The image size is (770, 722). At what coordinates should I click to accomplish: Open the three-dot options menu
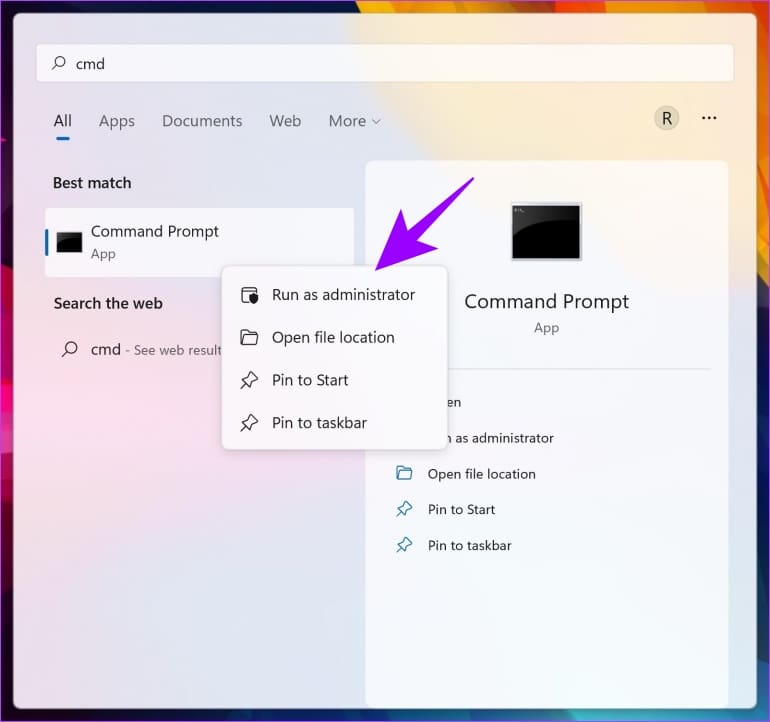(x=709, y=118)
